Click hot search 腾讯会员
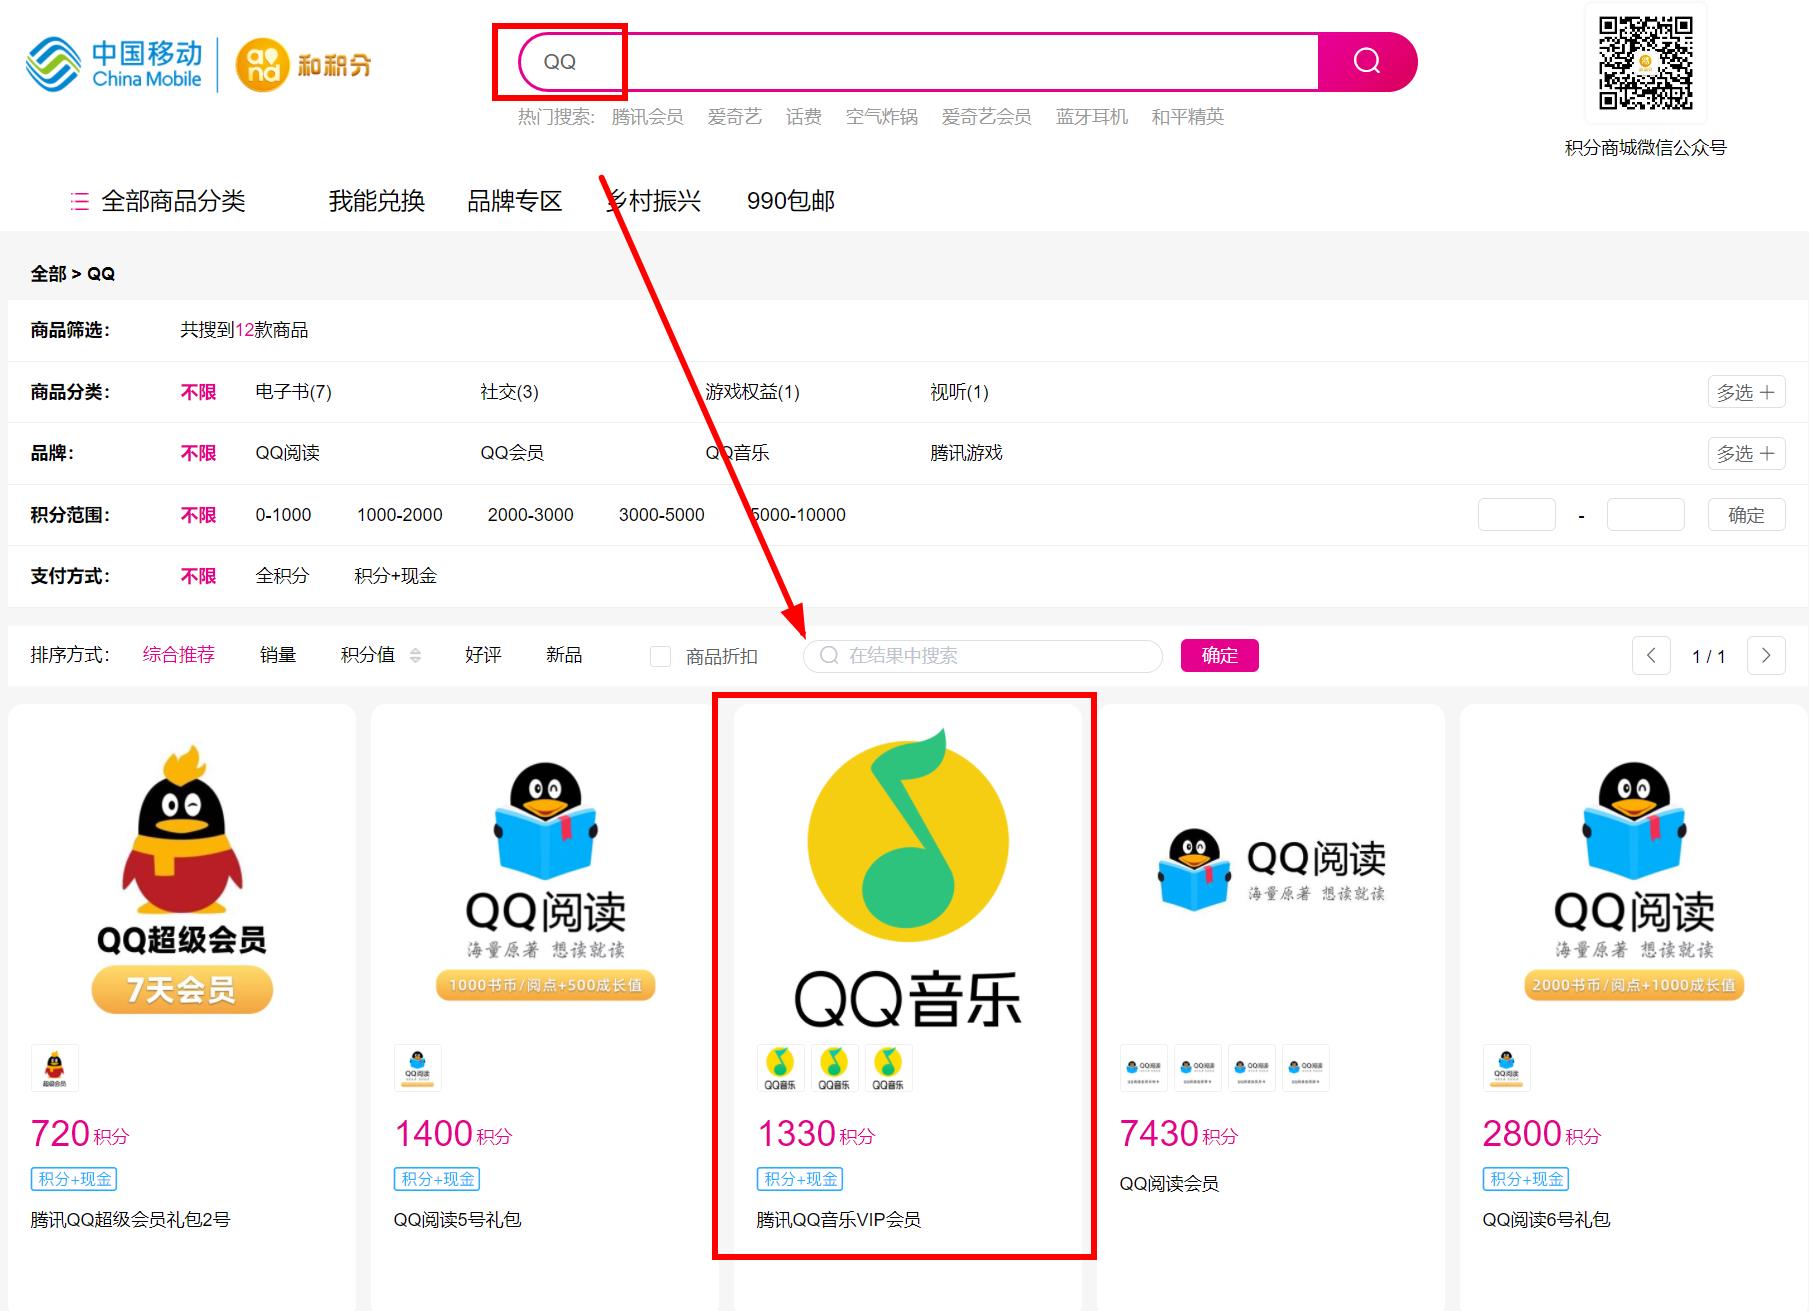1809x1311 pixels. pos(648,117)
